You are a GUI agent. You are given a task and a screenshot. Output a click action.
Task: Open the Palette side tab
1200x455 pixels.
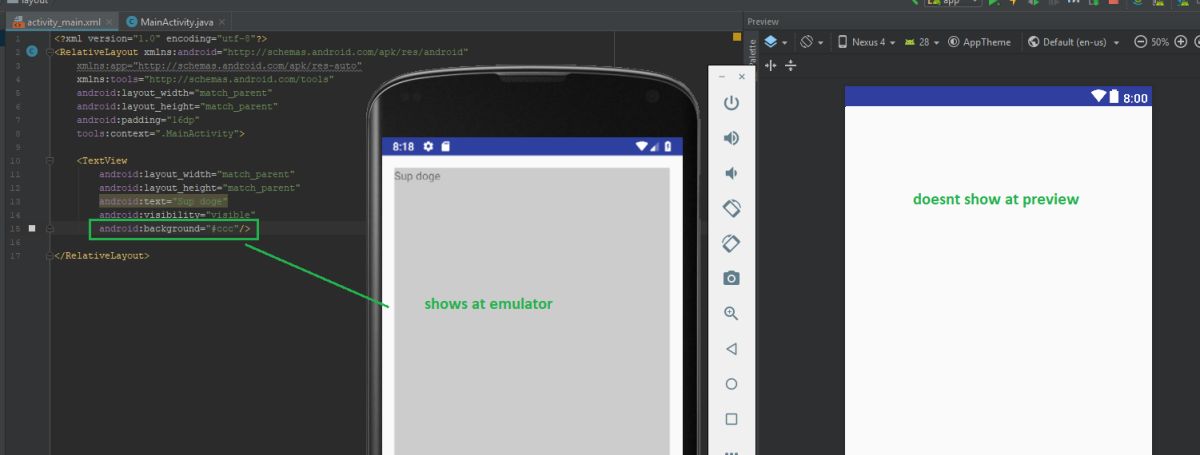[753, 56]
